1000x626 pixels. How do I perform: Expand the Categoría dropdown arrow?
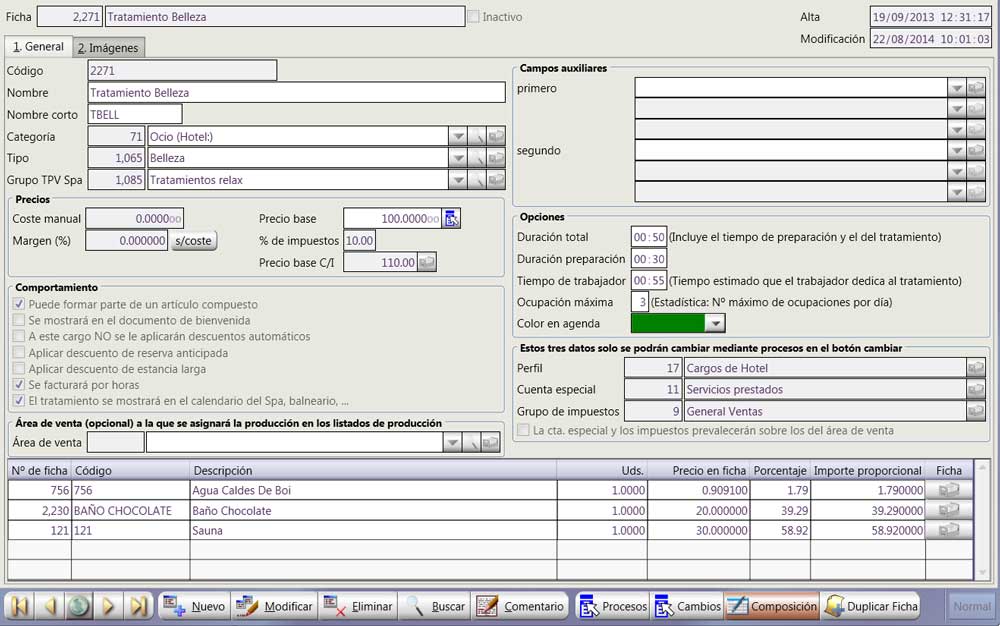coord(458,136)
